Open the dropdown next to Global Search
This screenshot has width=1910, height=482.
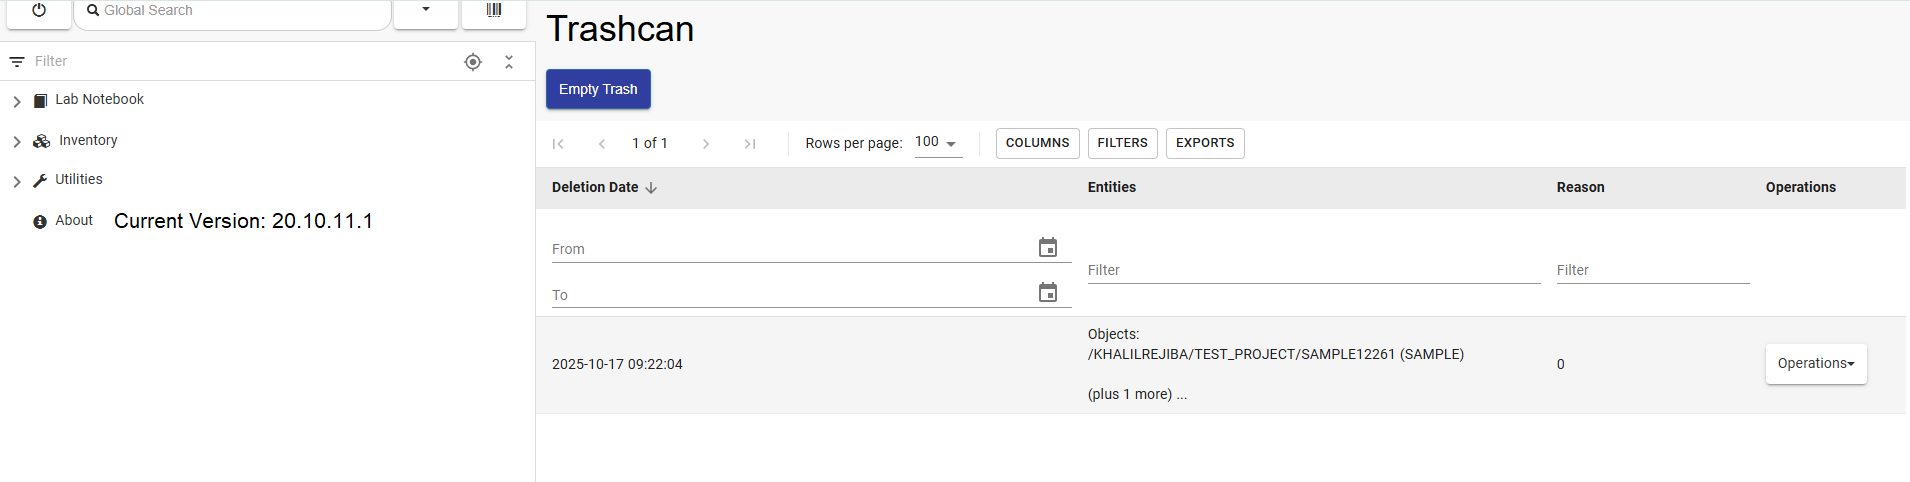pyautogui.click(x=426, y=10)
